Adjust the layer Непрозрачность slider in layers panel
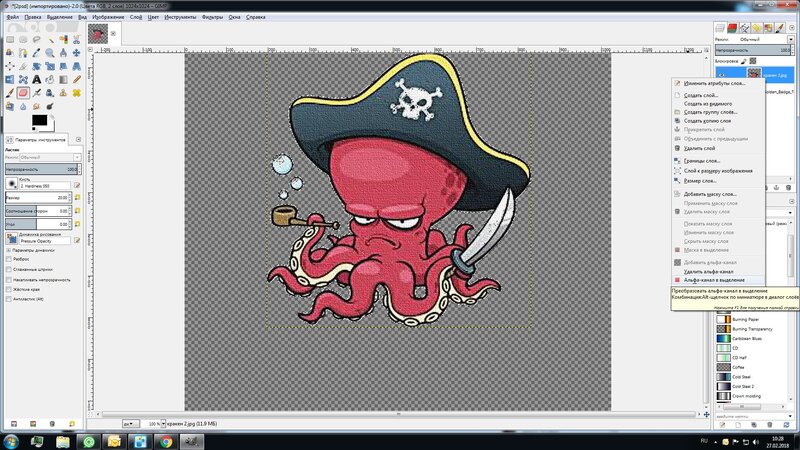This screenshot has width=800, height=450. (x=753, y=50)
